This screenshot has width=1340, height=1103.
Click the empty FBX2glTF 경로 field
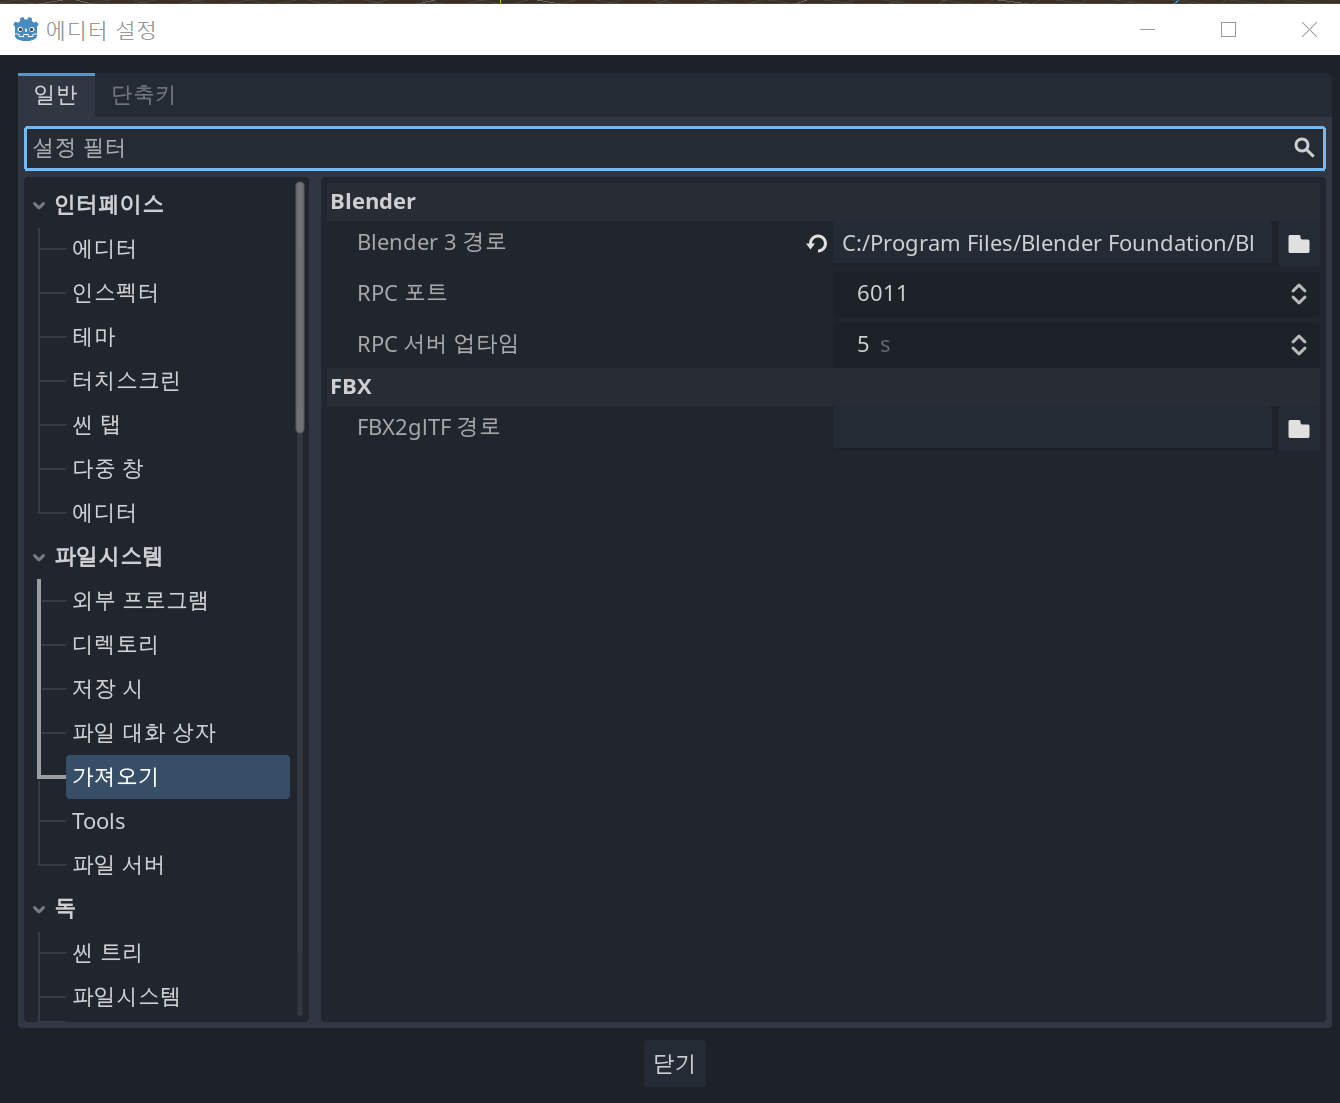pos(1053,428)
